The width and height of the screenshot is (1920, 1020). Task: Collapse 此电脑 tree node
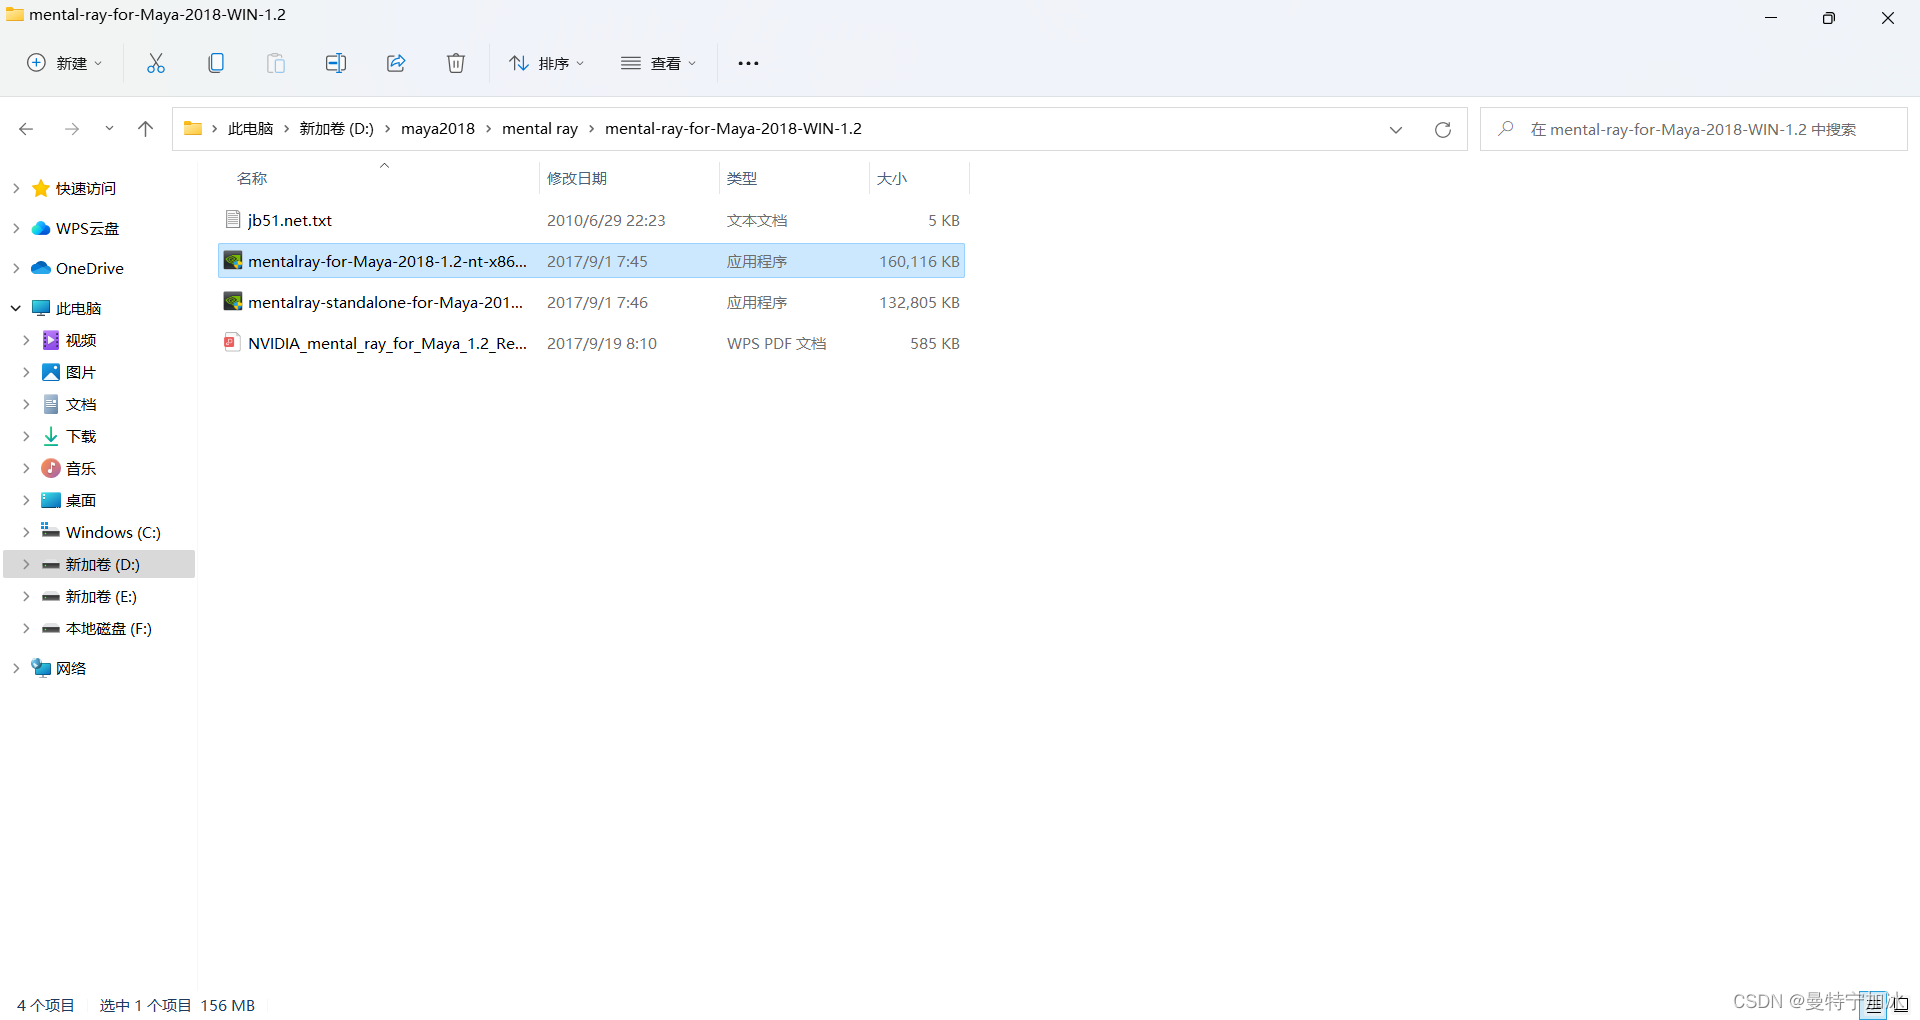(16, 308)
